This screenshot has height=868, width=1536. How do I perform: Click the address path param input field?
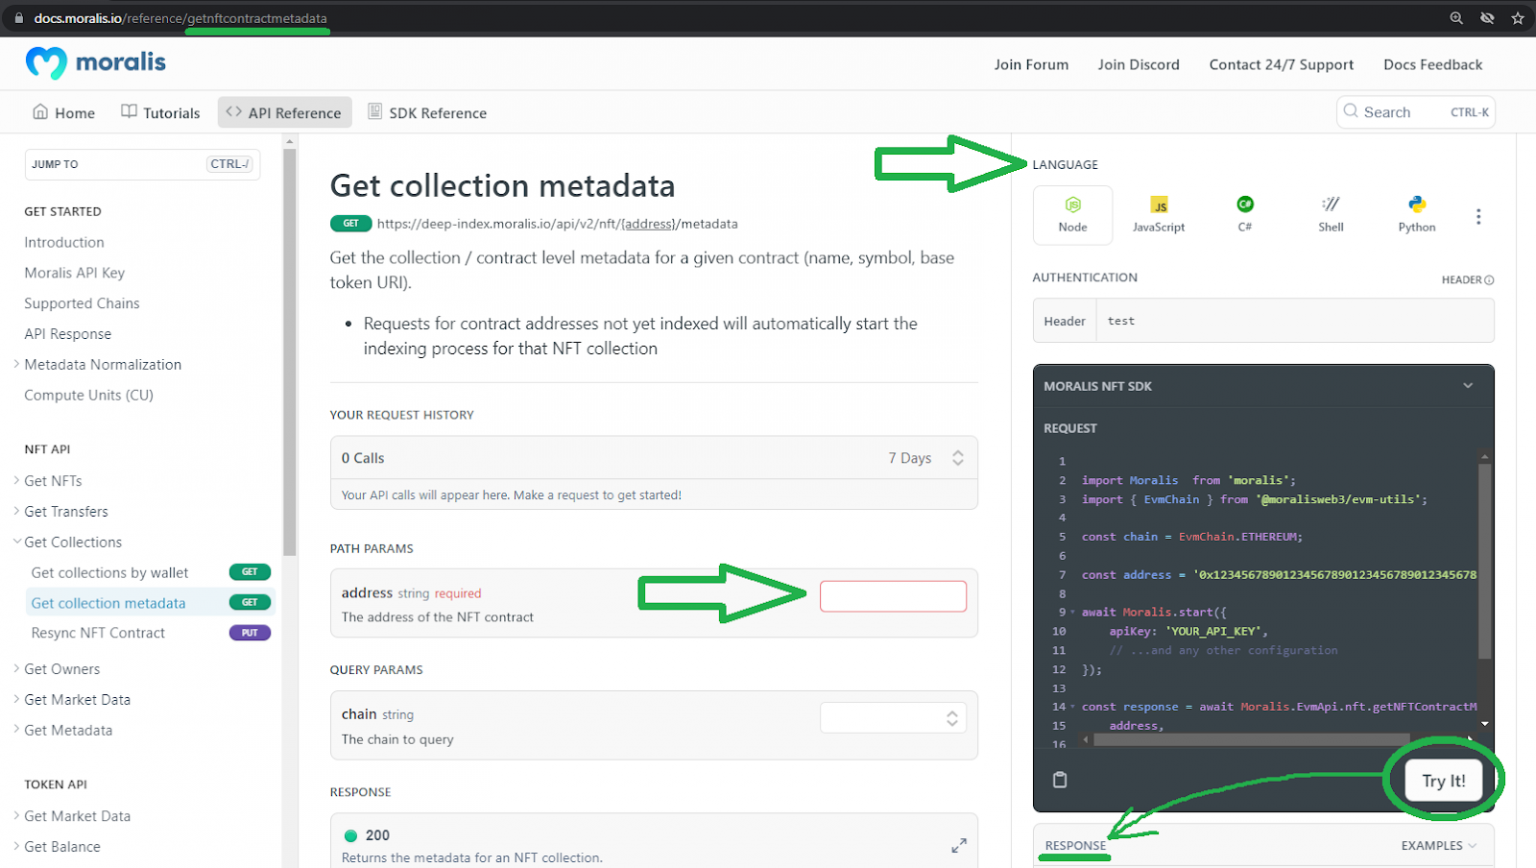tap(893, 596)
